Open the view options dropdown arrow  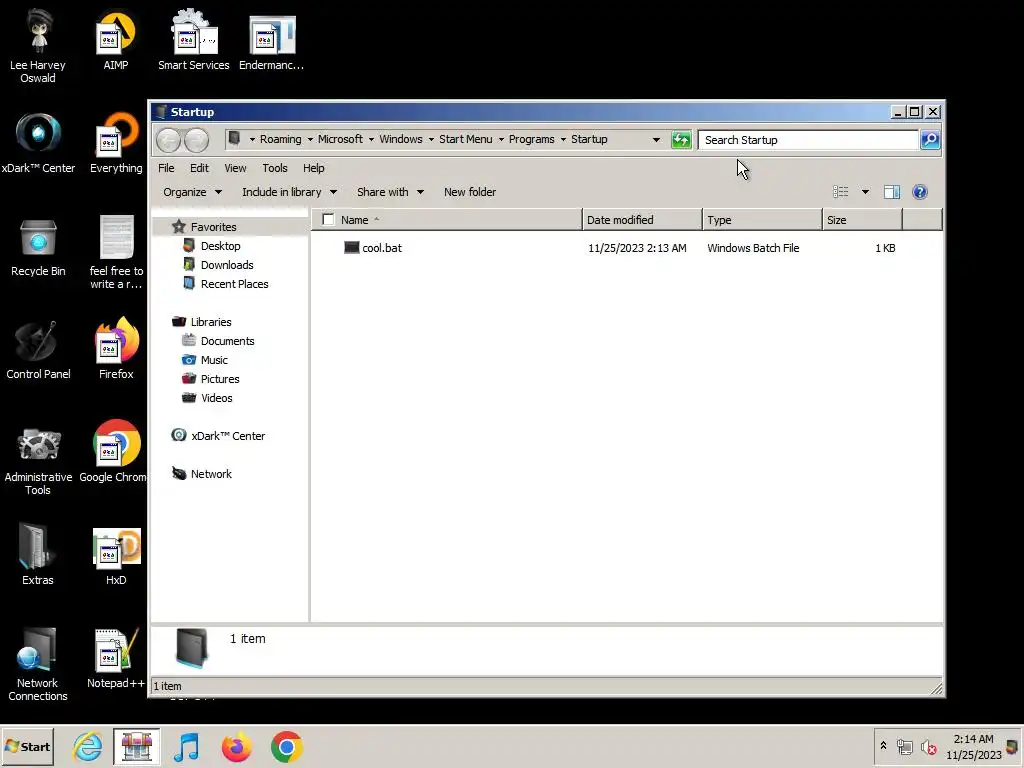(x=865, y=192)
